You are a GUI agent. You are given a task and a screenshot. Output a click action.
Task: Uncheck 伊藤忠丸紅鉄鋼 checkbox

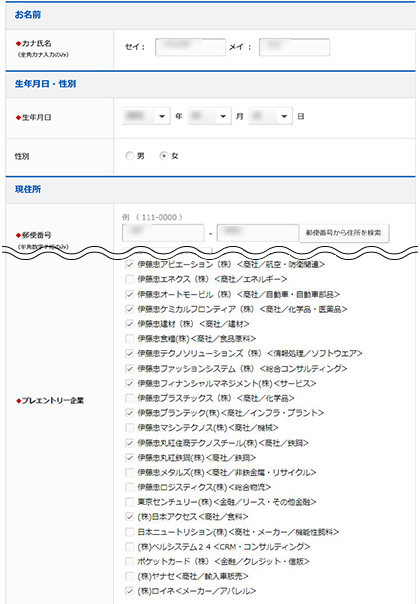pos(130,458)
